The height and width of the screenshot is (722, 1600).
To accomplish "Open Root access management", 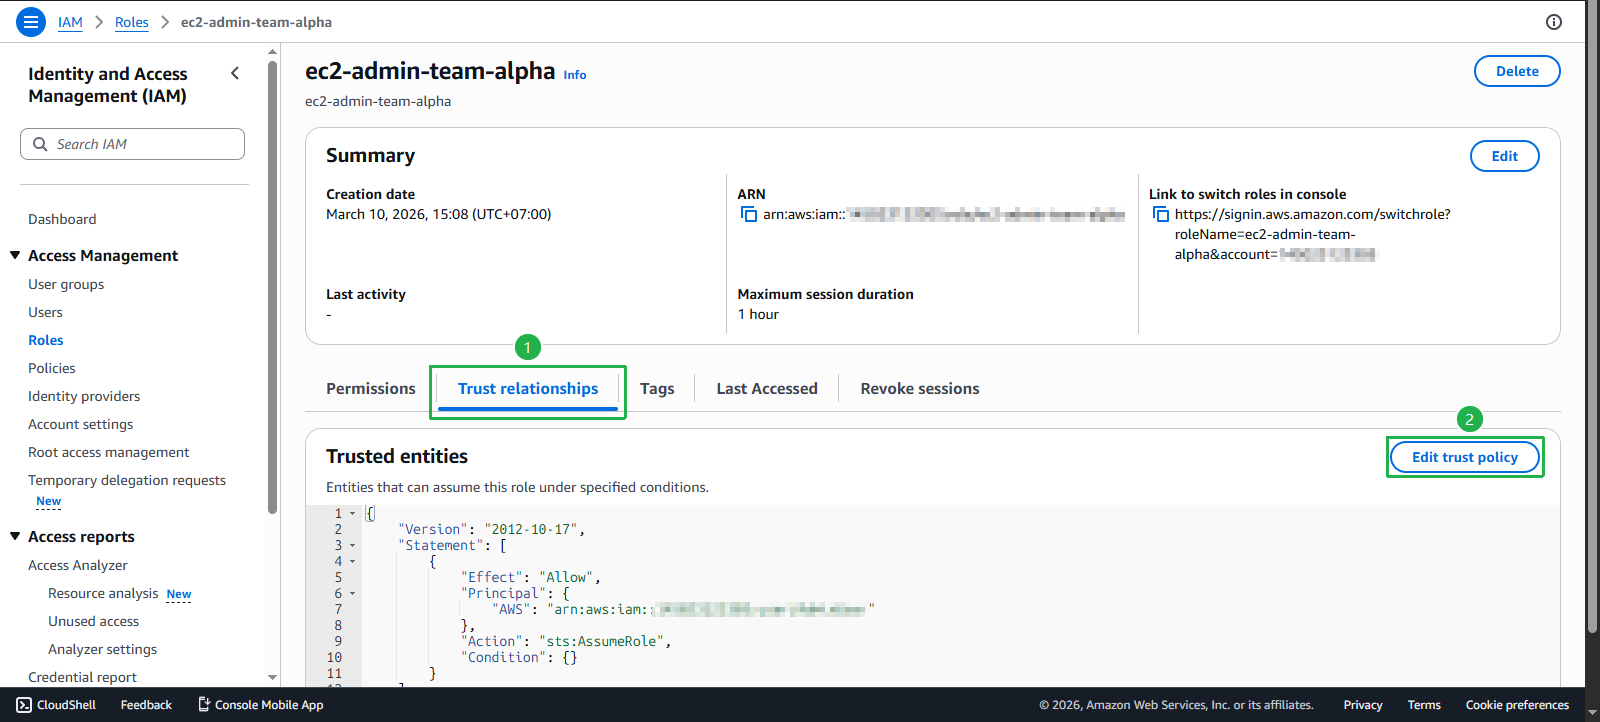I will (109, 452).
